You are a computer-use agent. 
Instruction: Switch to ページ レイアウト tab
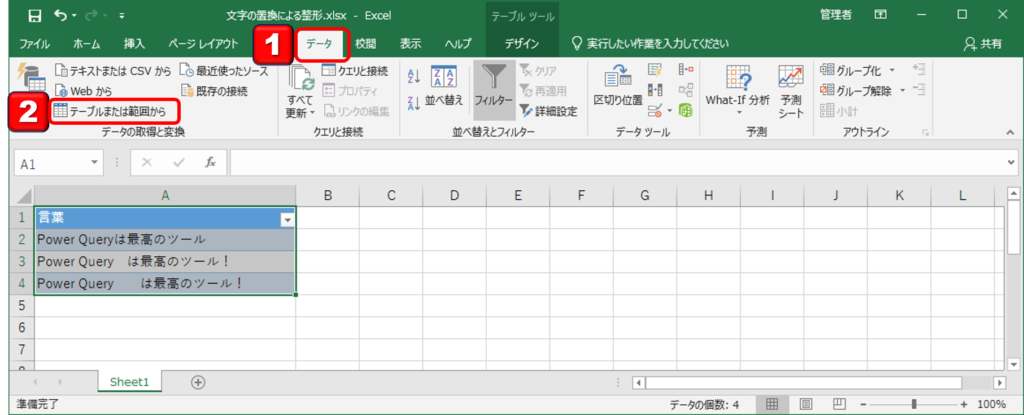coord(203,44)
